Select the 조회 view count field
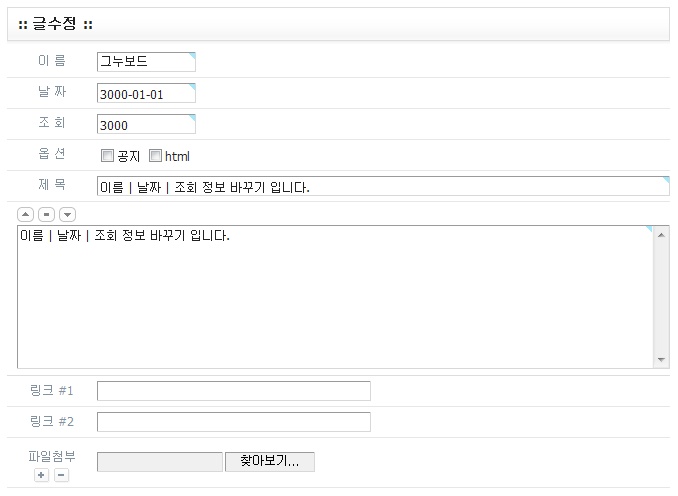Viewport: 678px width, 496px height. [x=146, y=125]
